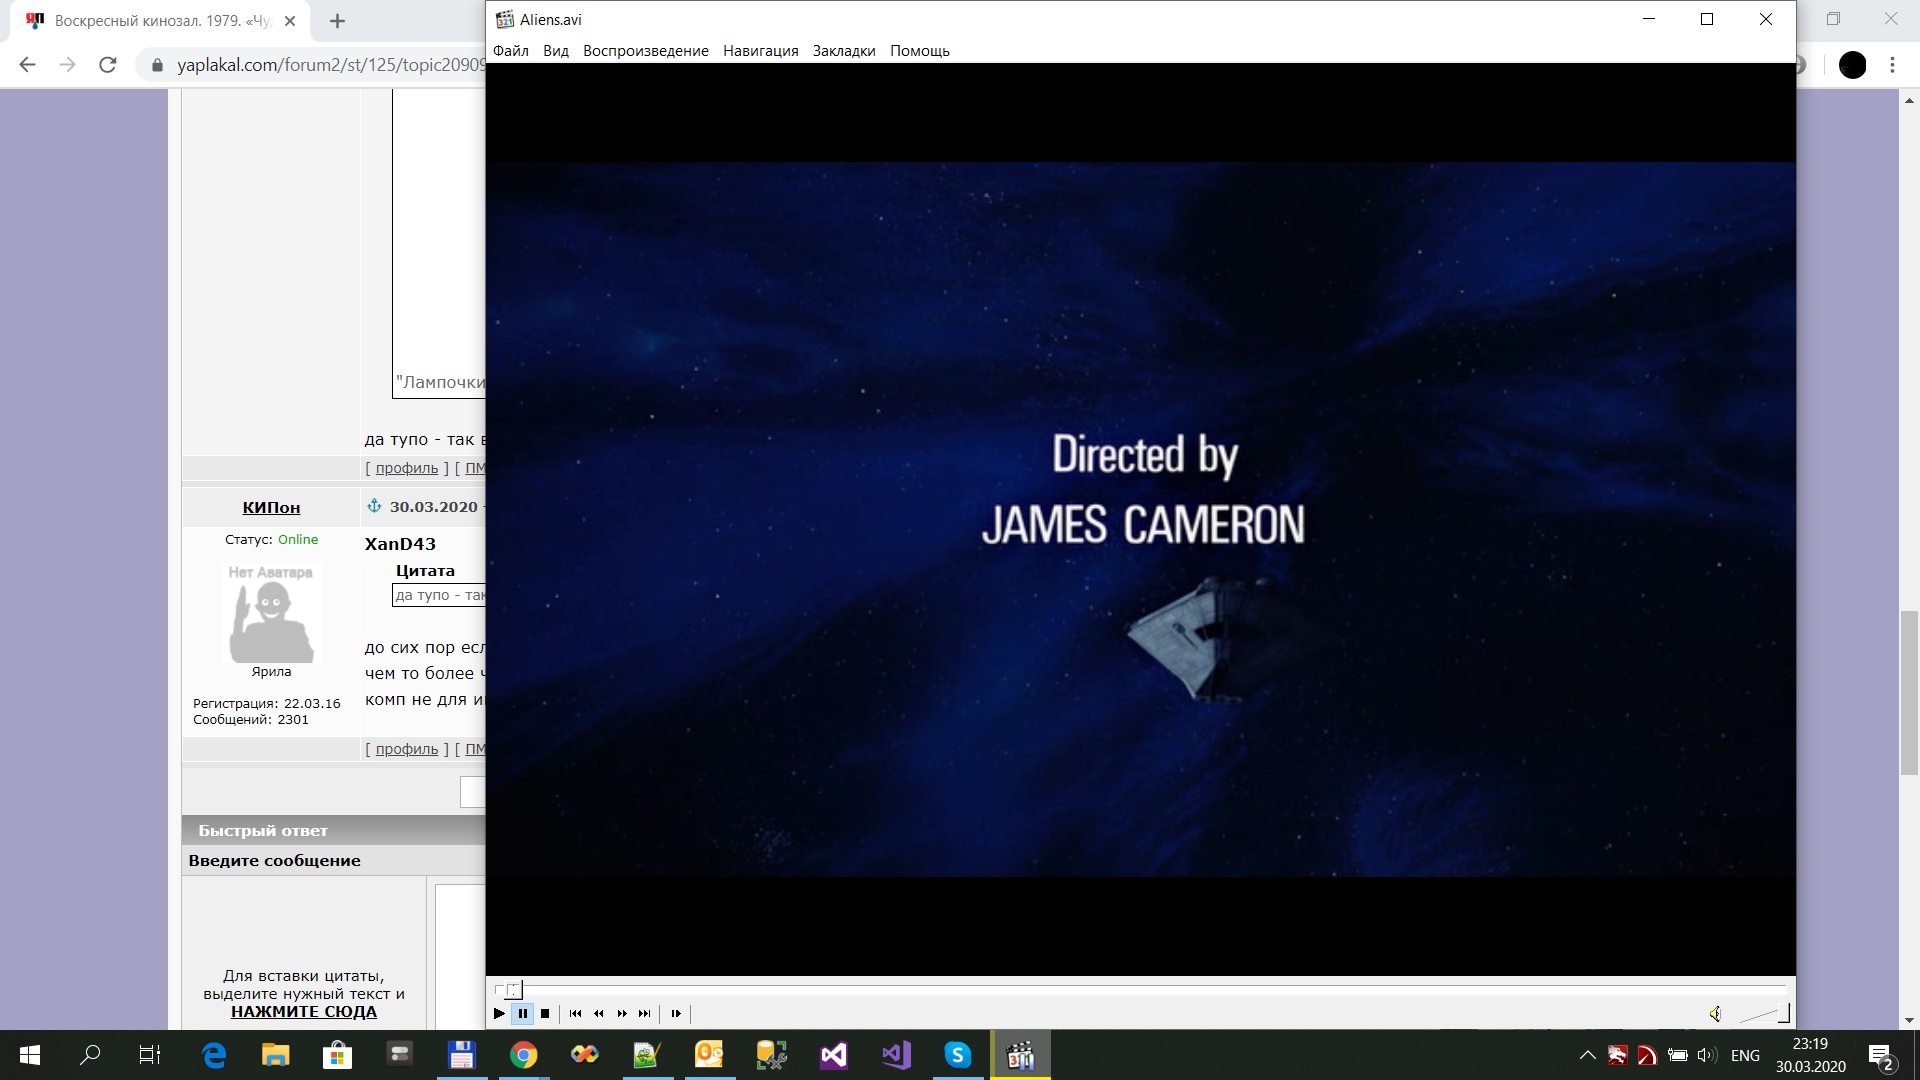Click the НАЖМИТЕ СЮДА link
The width and height of the screenshot is (1920, 1080).
click(x=304, y=1012)
